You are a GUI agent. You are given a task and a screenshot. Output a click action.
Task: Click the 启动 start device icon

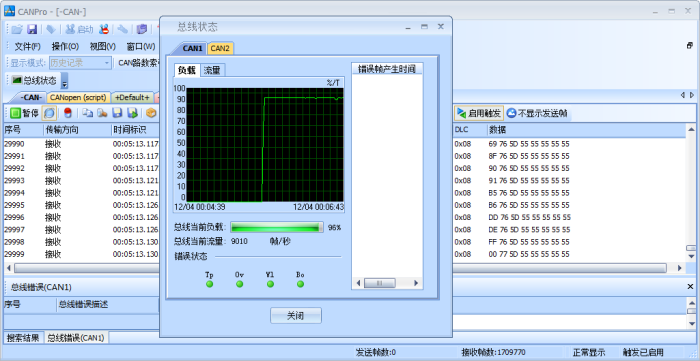[79, 29]
